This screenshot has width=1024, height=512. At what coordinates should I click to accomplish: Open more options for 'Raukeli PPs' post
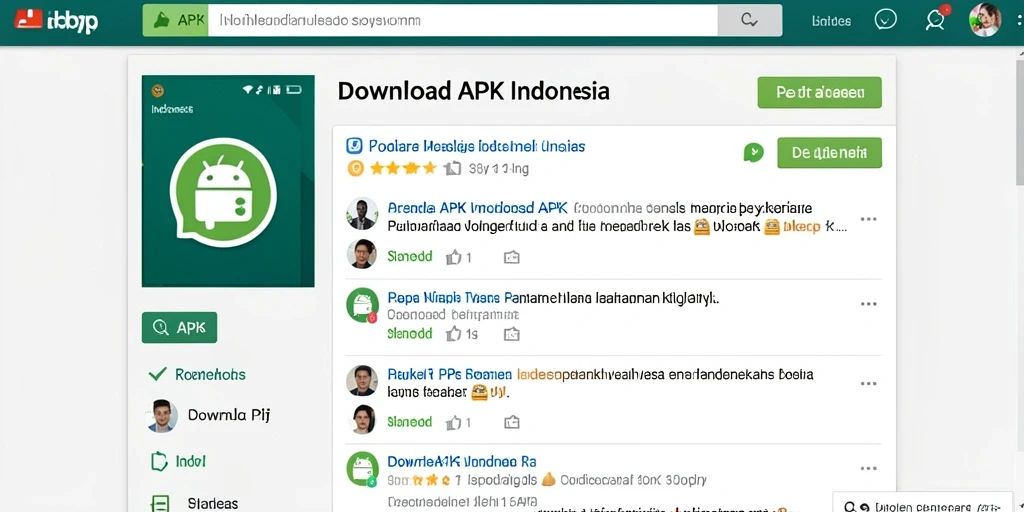click(868, 383)
